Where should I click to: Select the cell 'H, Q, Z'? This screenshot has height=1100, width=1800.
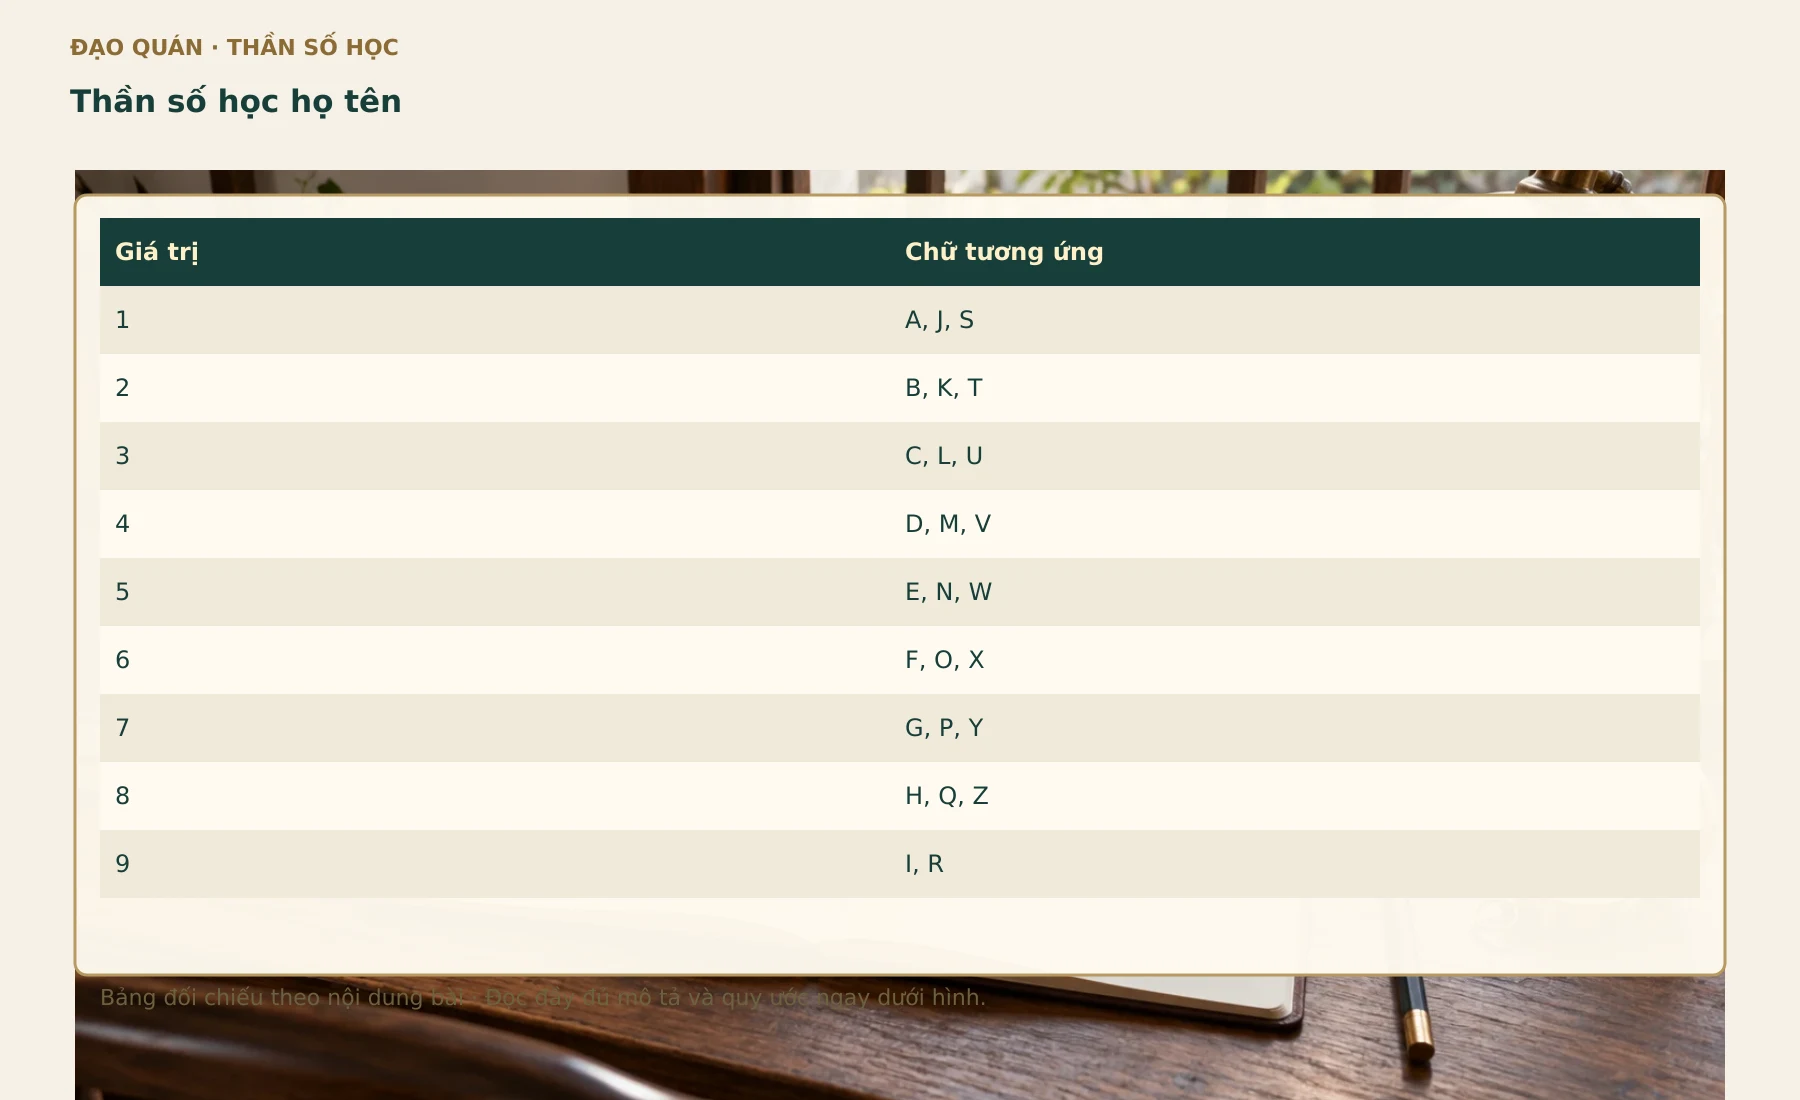1295,796
